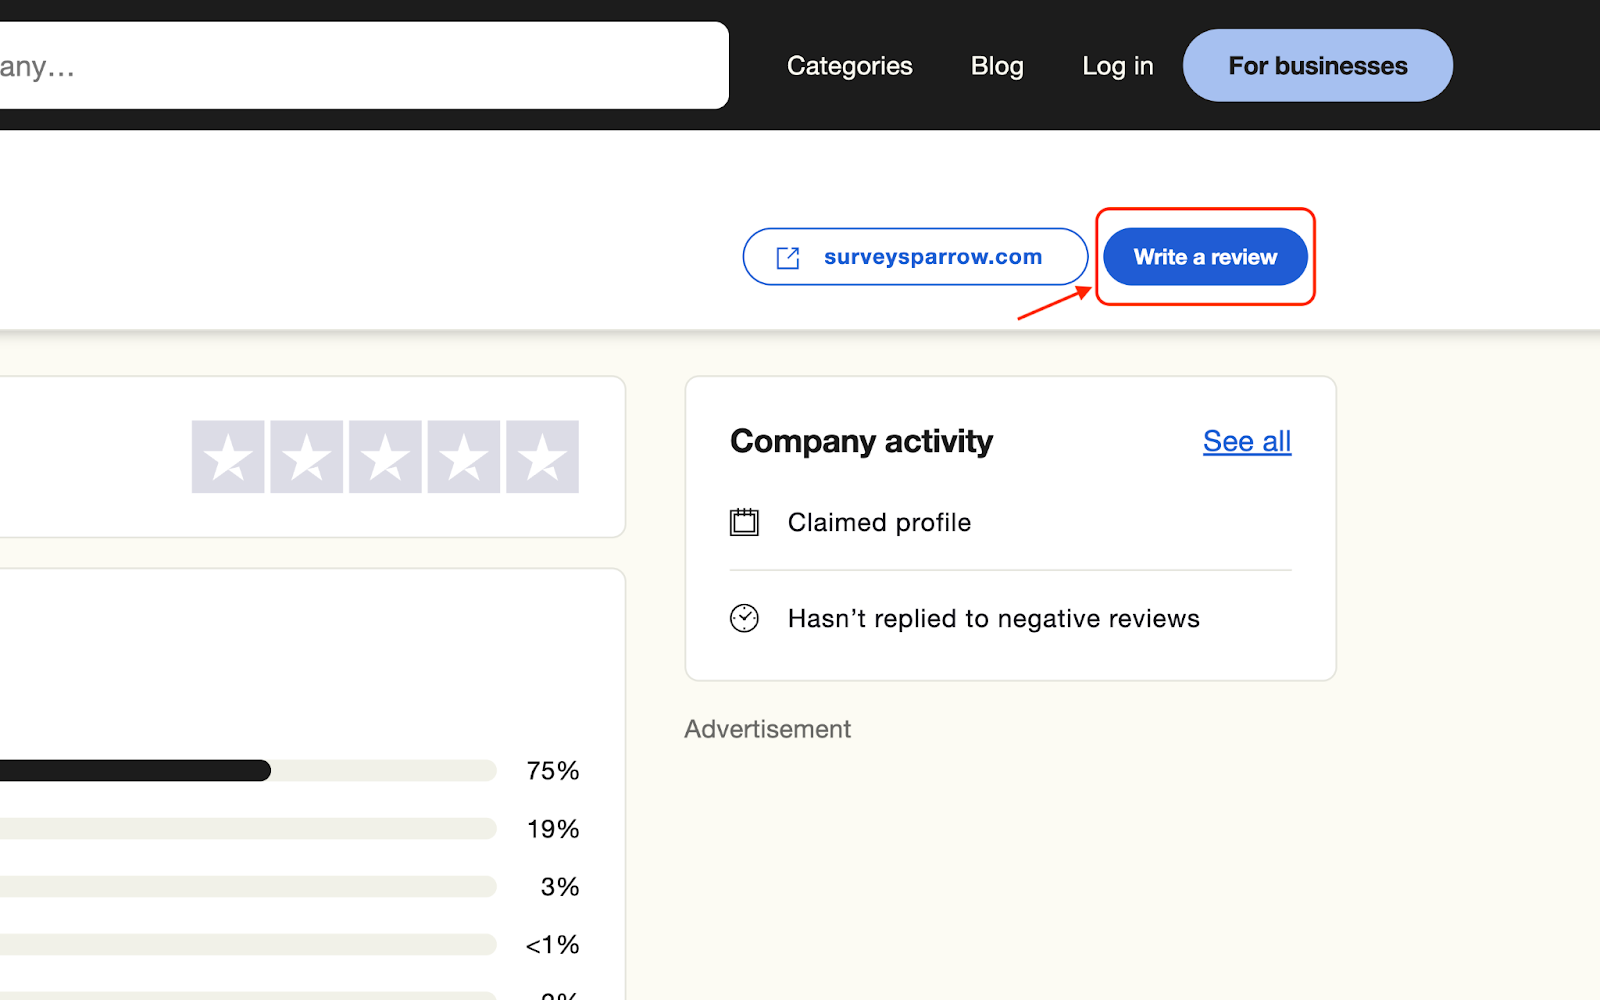Choose the third rating star
This screenshot has height=1000, width=1600.
385,457
